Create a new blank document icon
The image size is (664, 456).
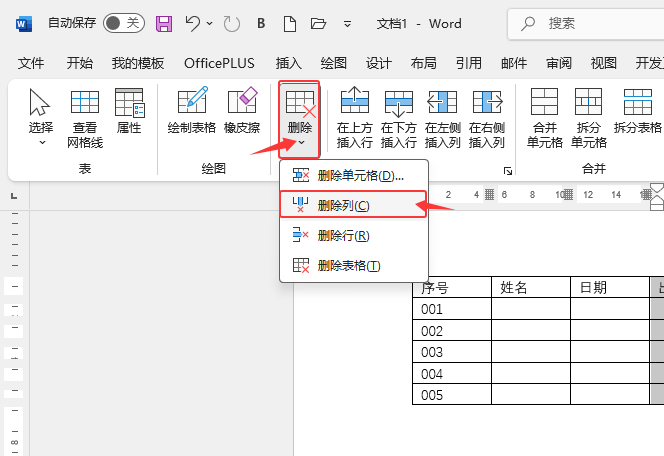[290, 24]
